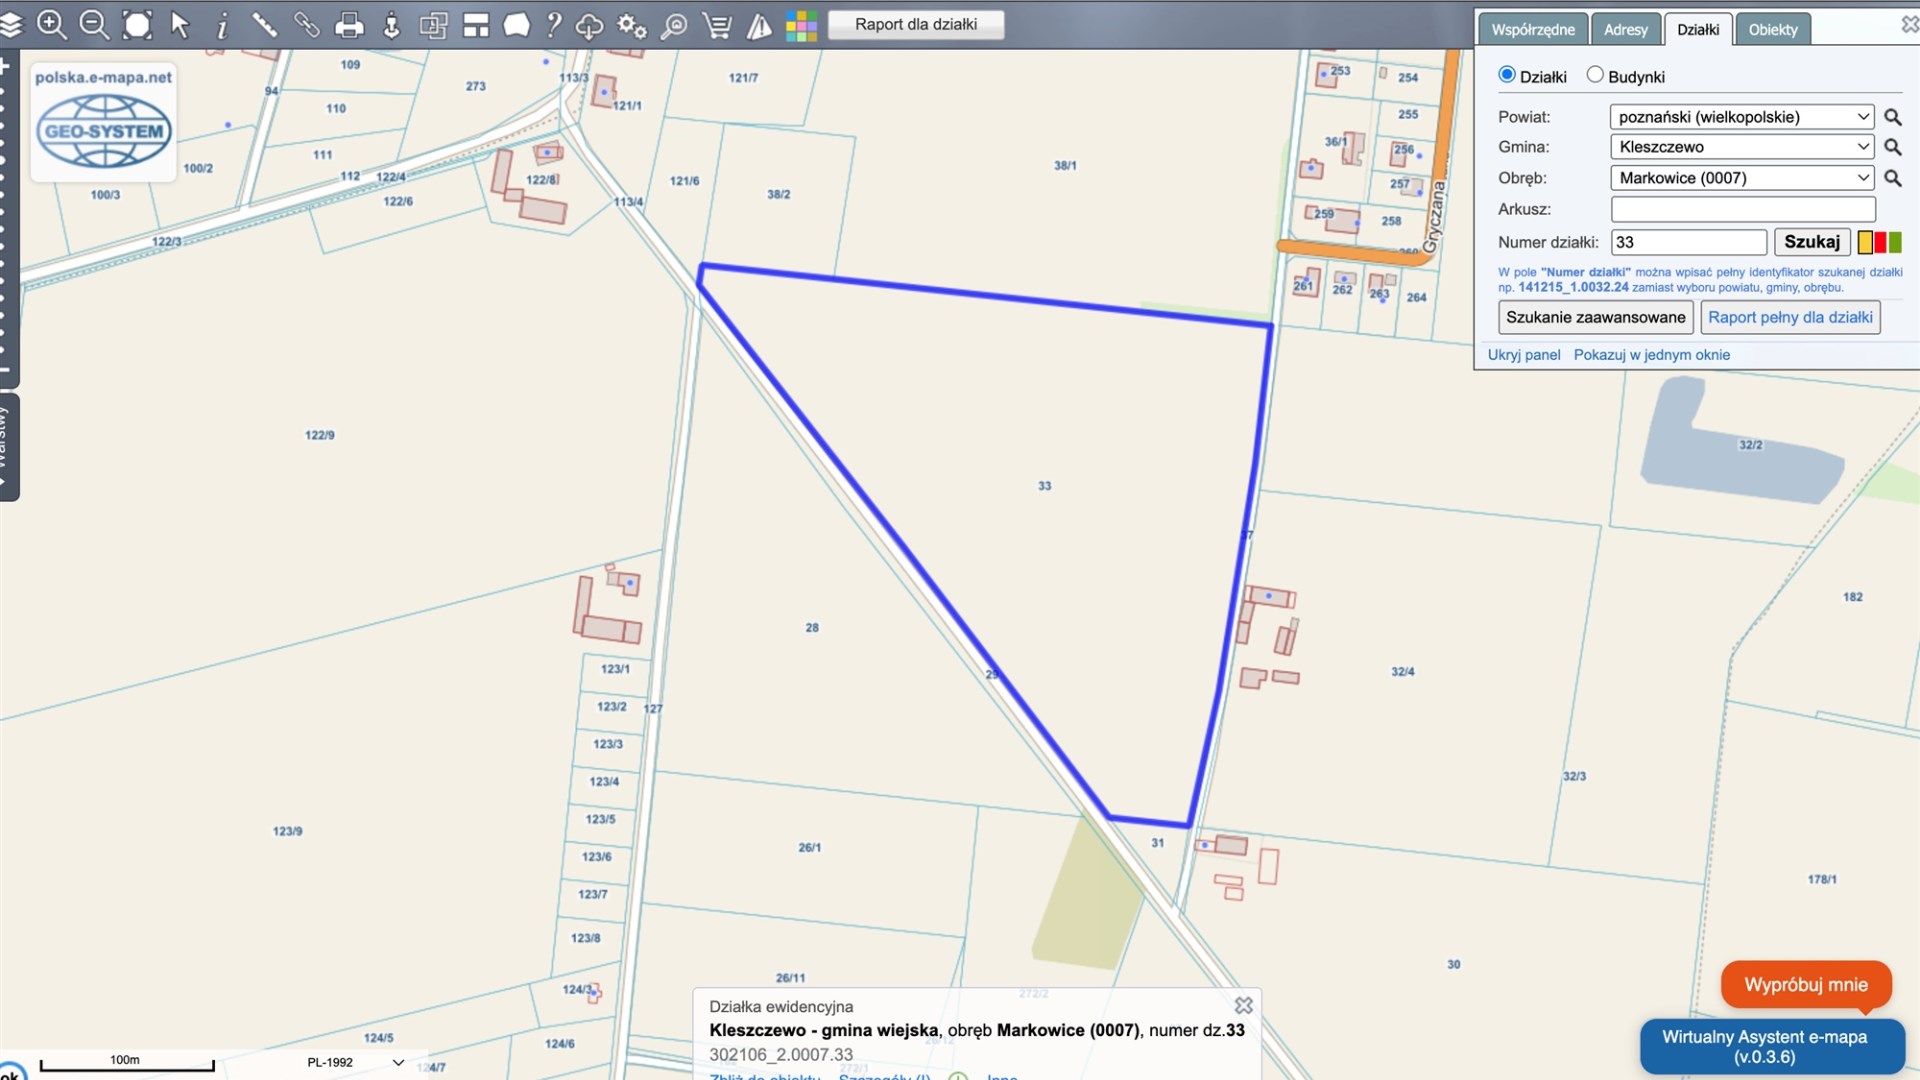Click the yellow color swatch beside Szukaj

(x=1865, y=242)
